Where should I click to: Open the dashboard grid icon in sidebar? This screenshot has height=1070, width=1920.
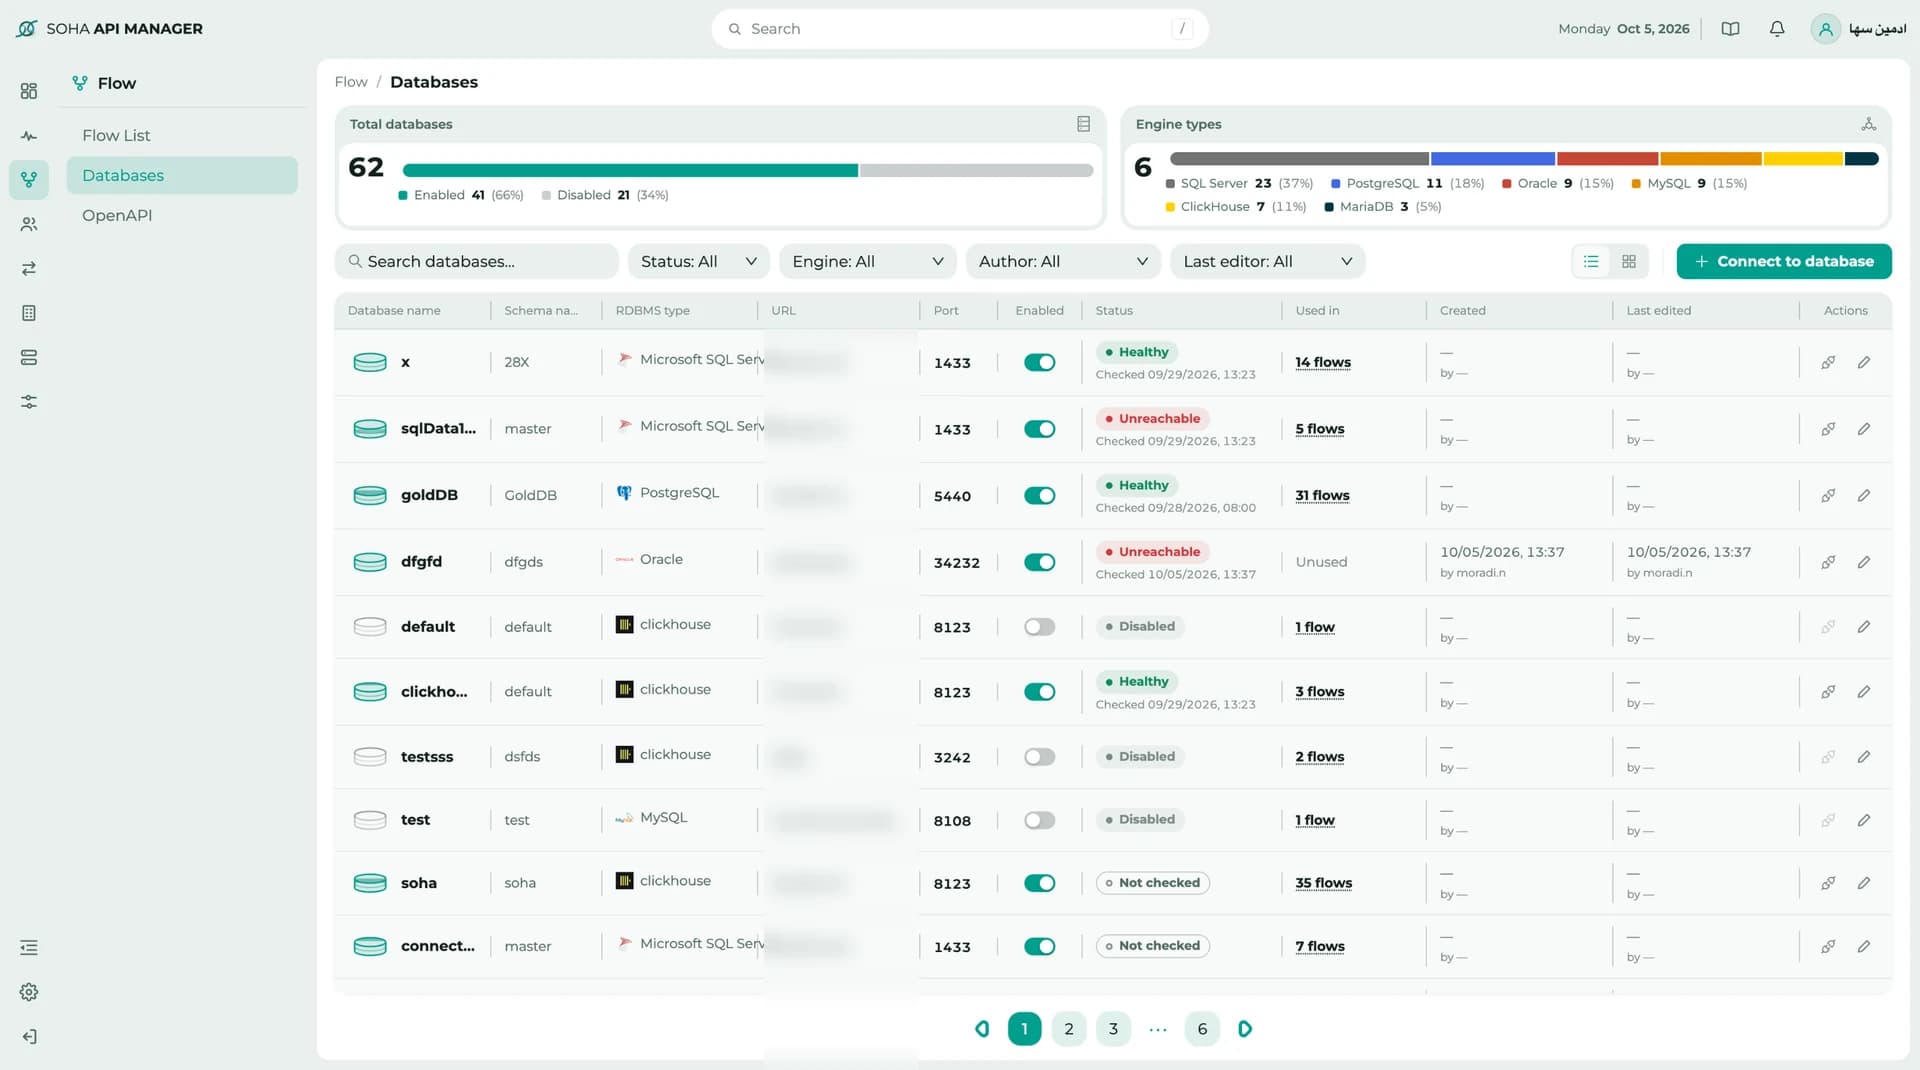tap(29, 91)
